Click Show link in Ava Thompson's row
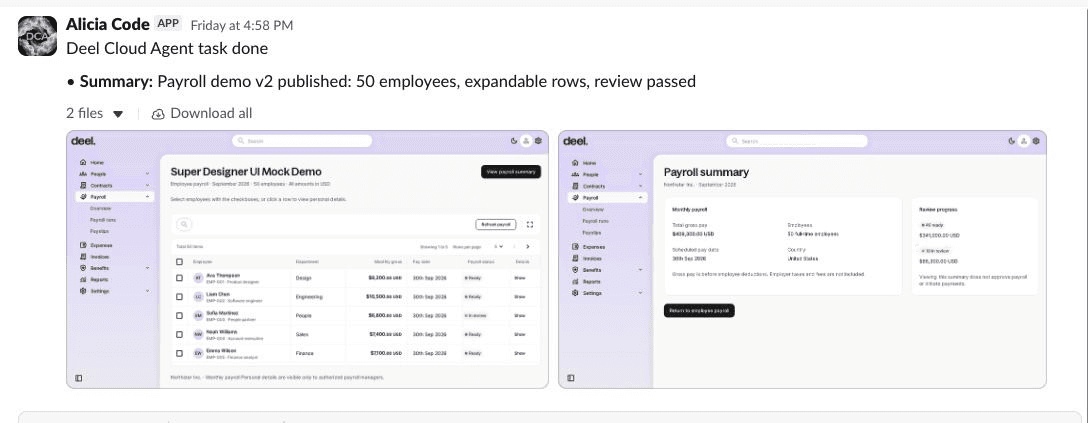Screen dimensions: 1088x423 (520, 277)
